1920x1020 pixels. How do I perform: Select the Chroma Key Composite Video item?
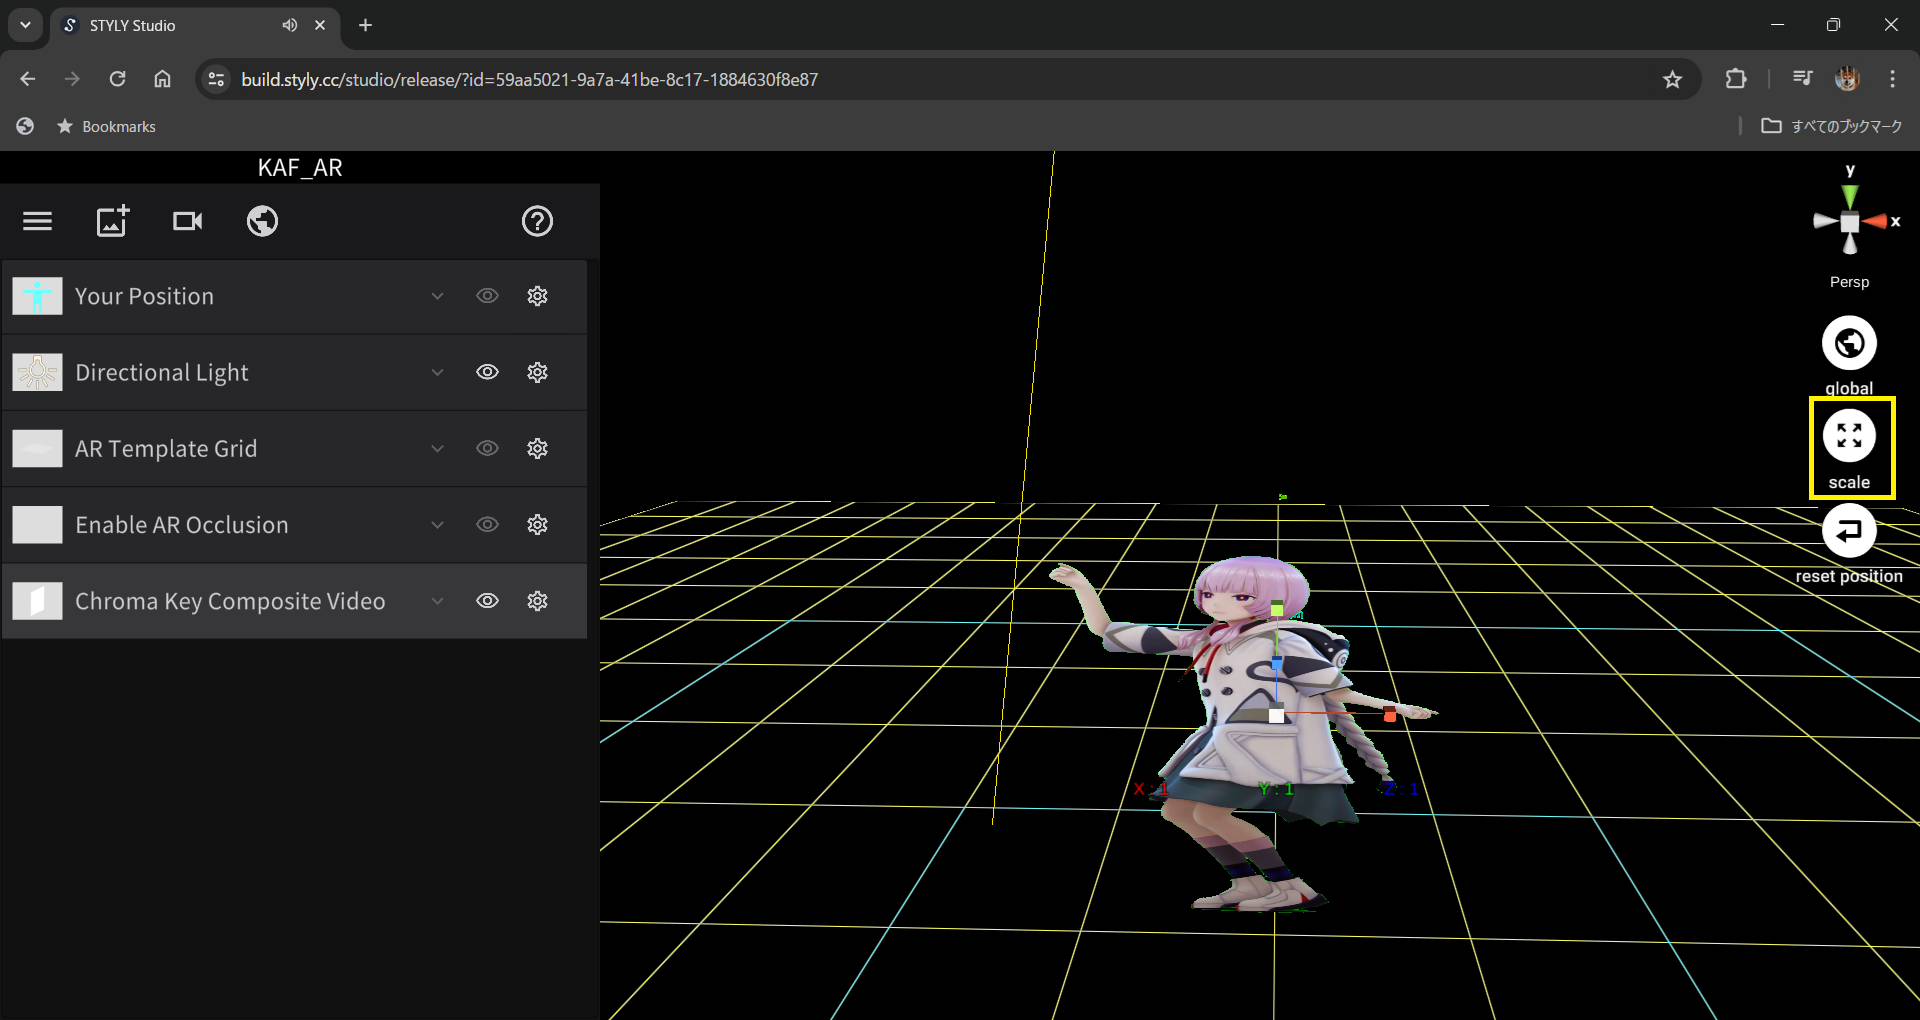click(x=294, y=600)
